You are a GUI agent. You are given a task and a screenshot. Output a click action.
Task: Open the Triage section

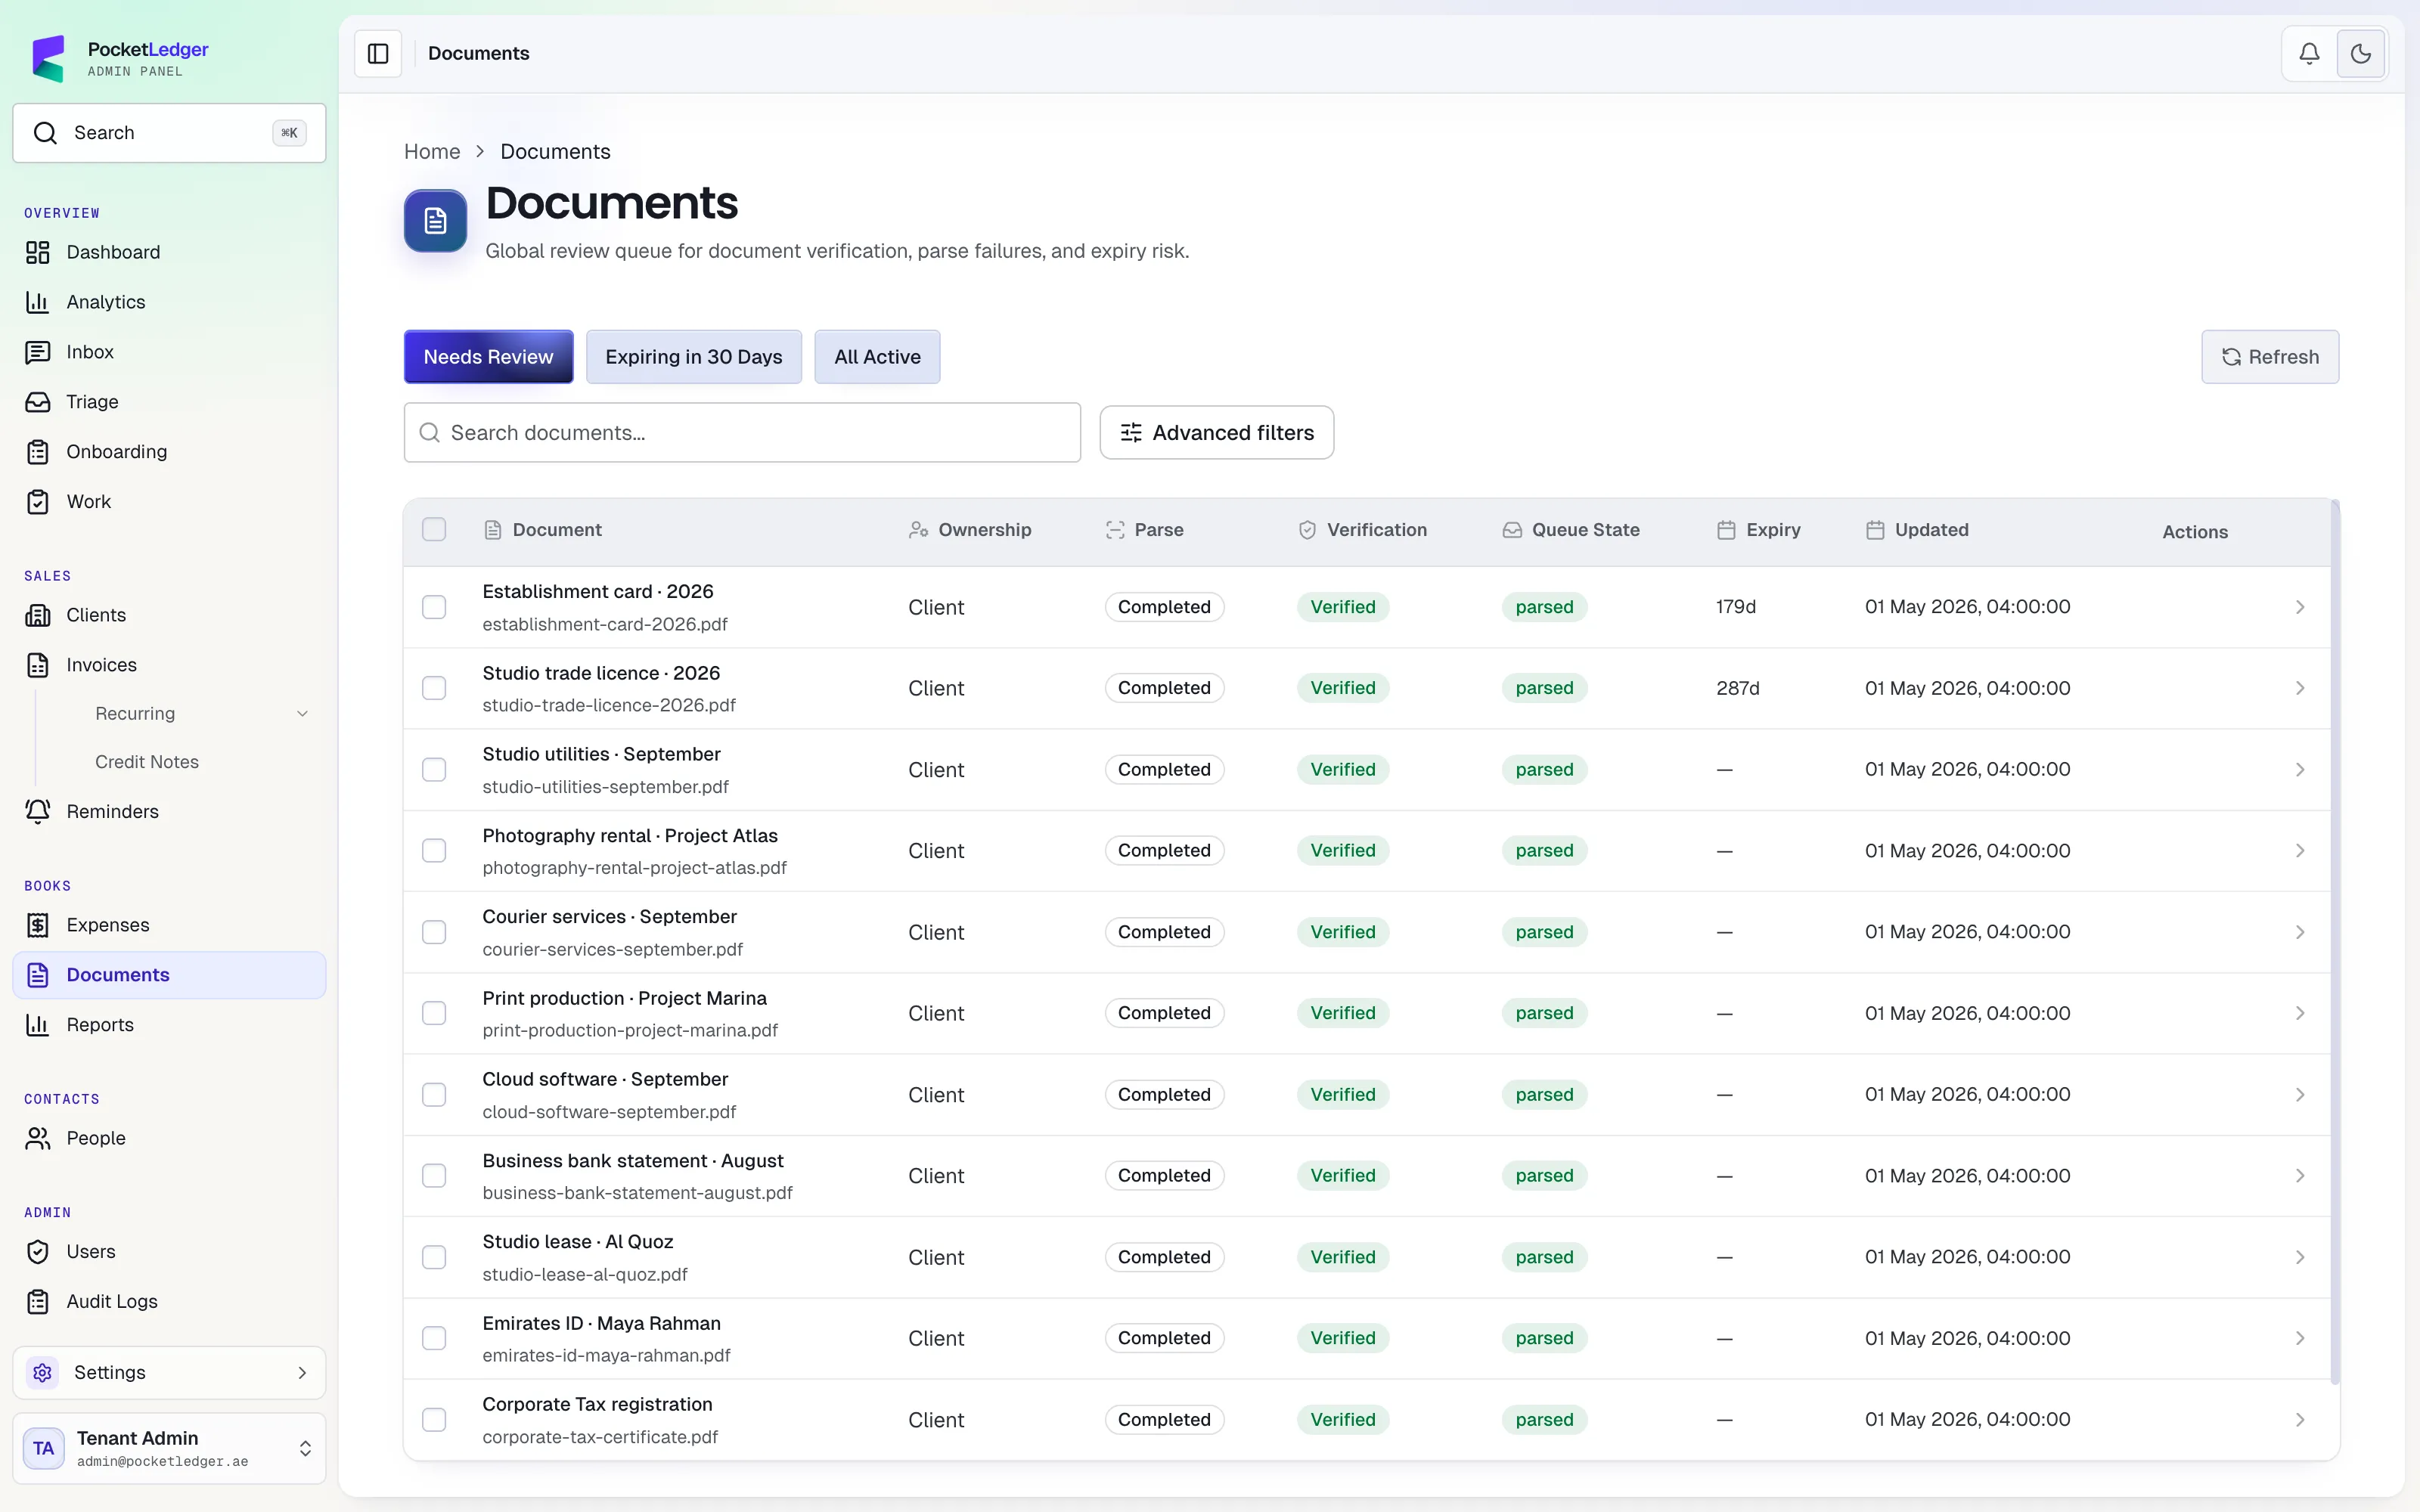click(169, 402)
